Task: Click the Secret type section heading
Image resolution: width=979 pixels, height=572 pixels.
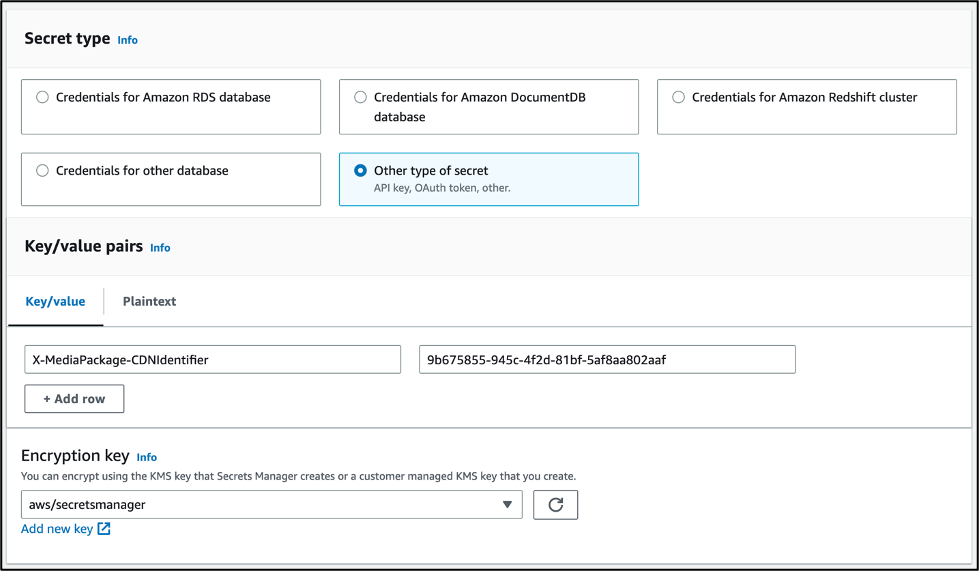Action: tap(67, 39)
